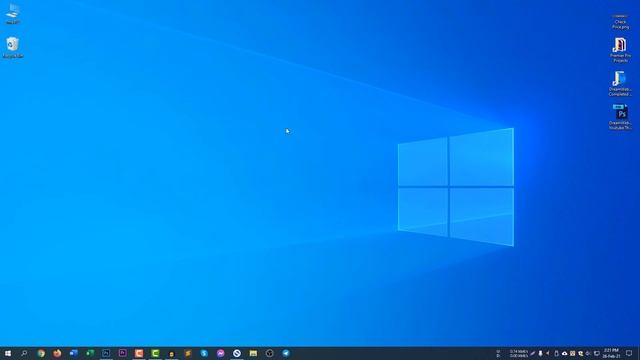The width and height of the screenshot is (640, 360).
Task: Select the Recycle Bin desktop icon
Action: 13,47
